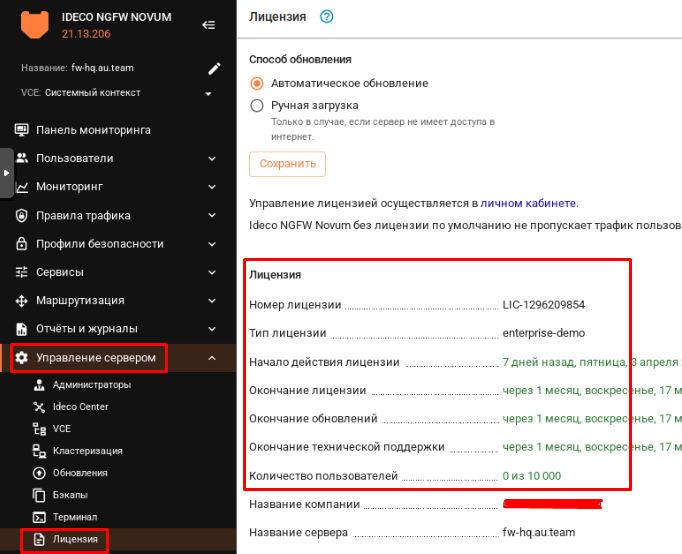The height and width of the screenshot is (554, 682).
Task: Select Автоматическое обновление radio option
Action: click(x=257, y=83)
